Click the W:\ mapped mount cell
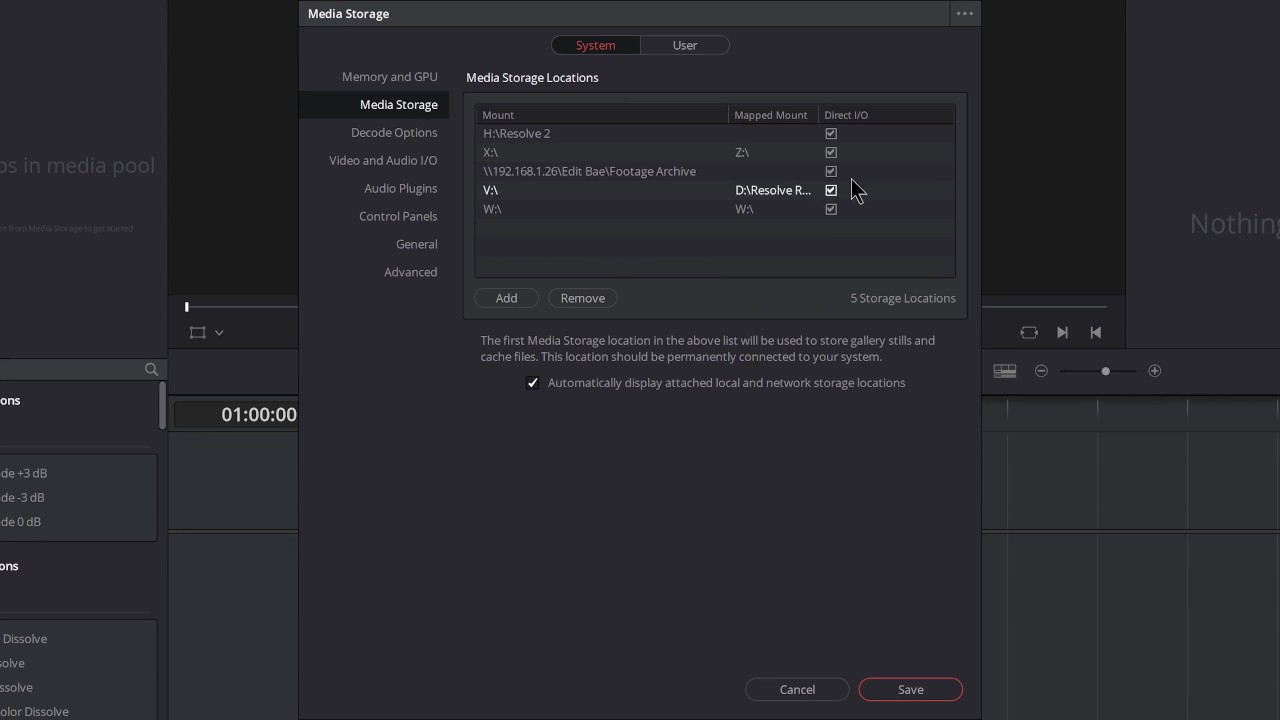Image resolution: width=1280 pixels, height=720 pixels. click(x=773, y=210)
